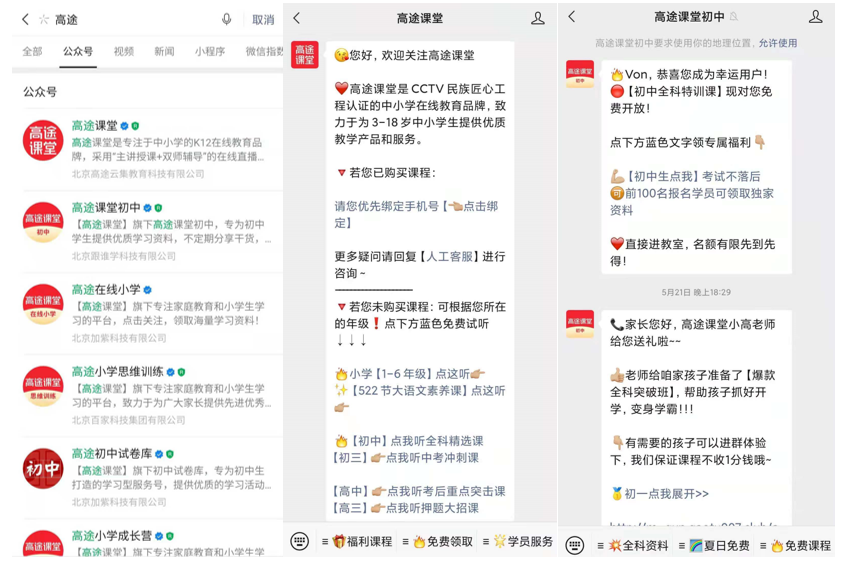Click the 允许使用 location permission link
Viewport: 848px width, 573px height.
[777, 43]
